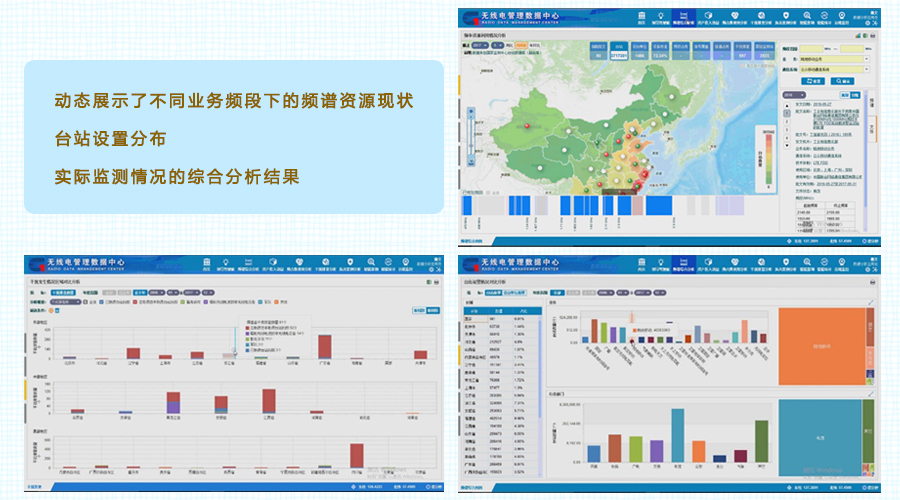This screenshot has height=500, width=900.
Task: Click the 重置 reset button in the map query panel
Action: pyautogui.click(x=812, y=81)
